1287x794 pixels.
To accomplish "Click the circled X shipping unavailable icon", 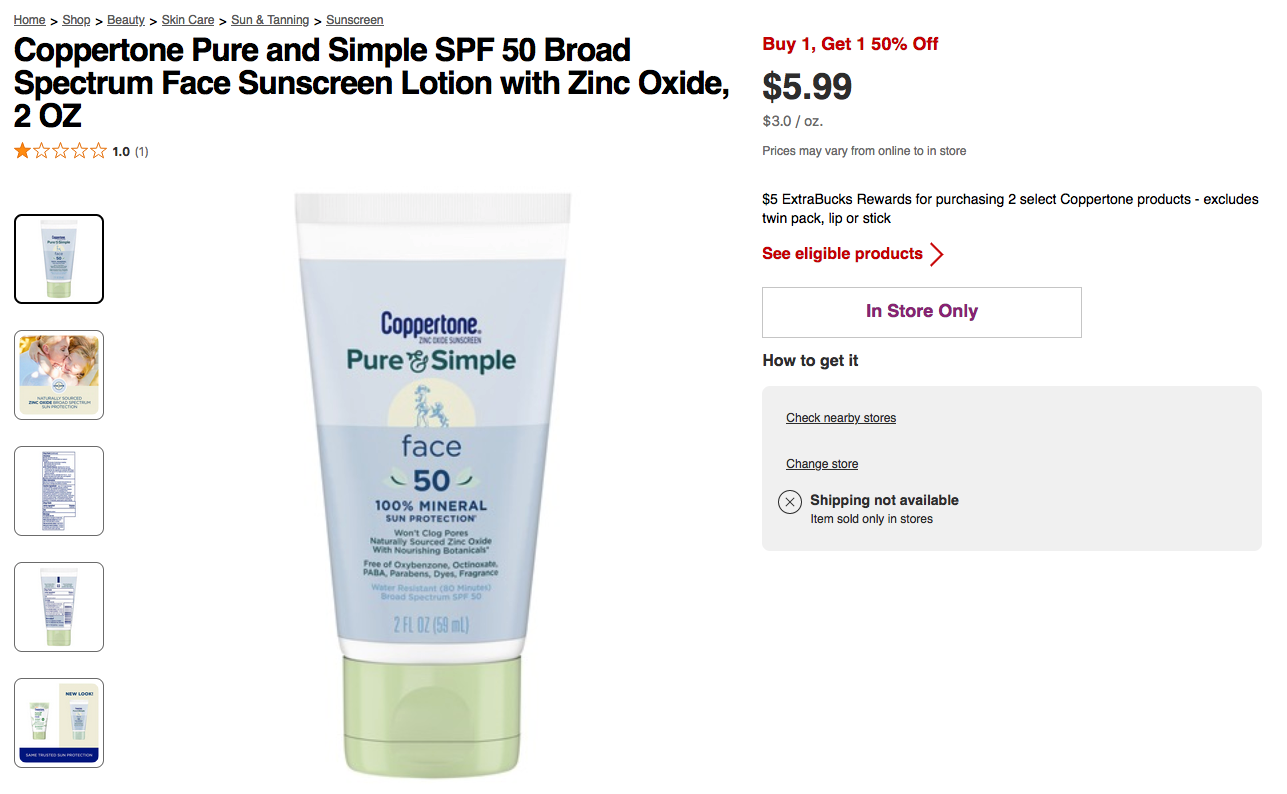I will pos(790,502).
